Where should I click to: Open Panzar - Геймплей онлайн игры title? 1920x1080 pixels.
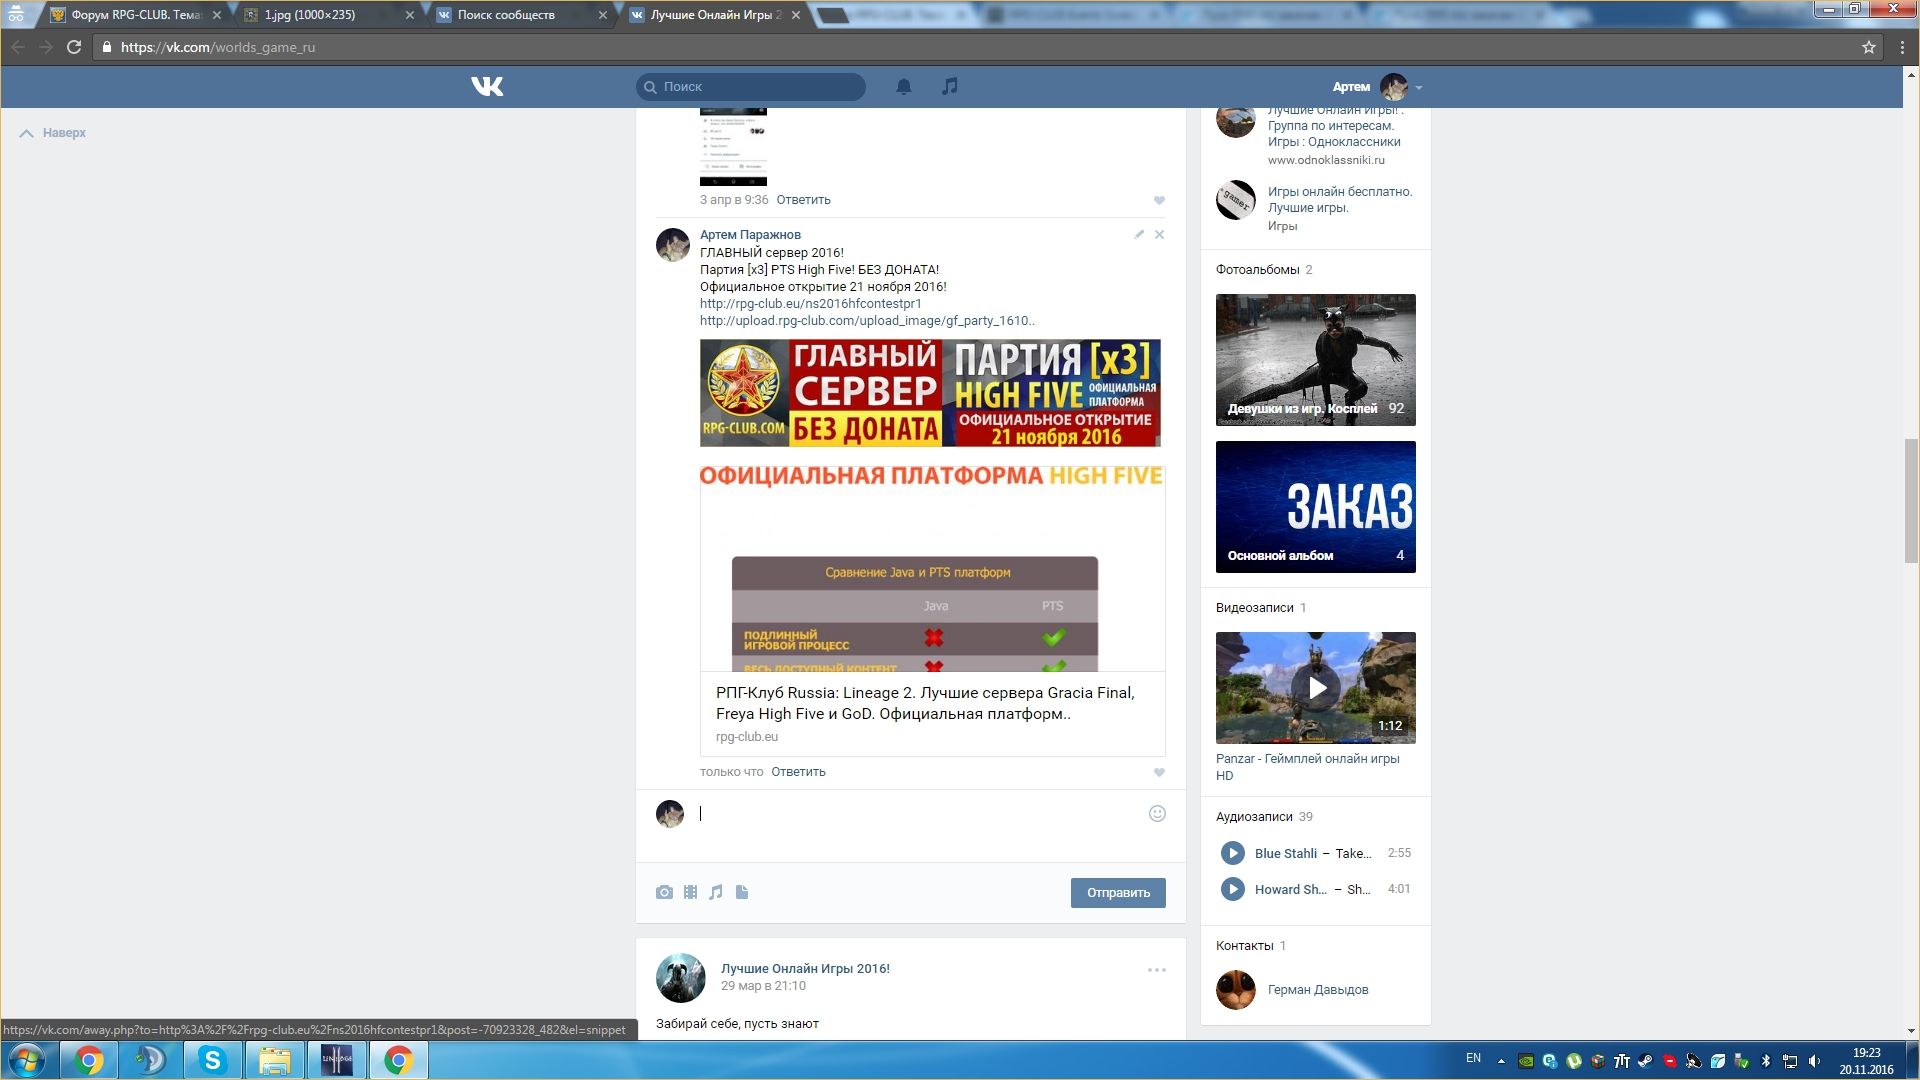(1308, 767)
